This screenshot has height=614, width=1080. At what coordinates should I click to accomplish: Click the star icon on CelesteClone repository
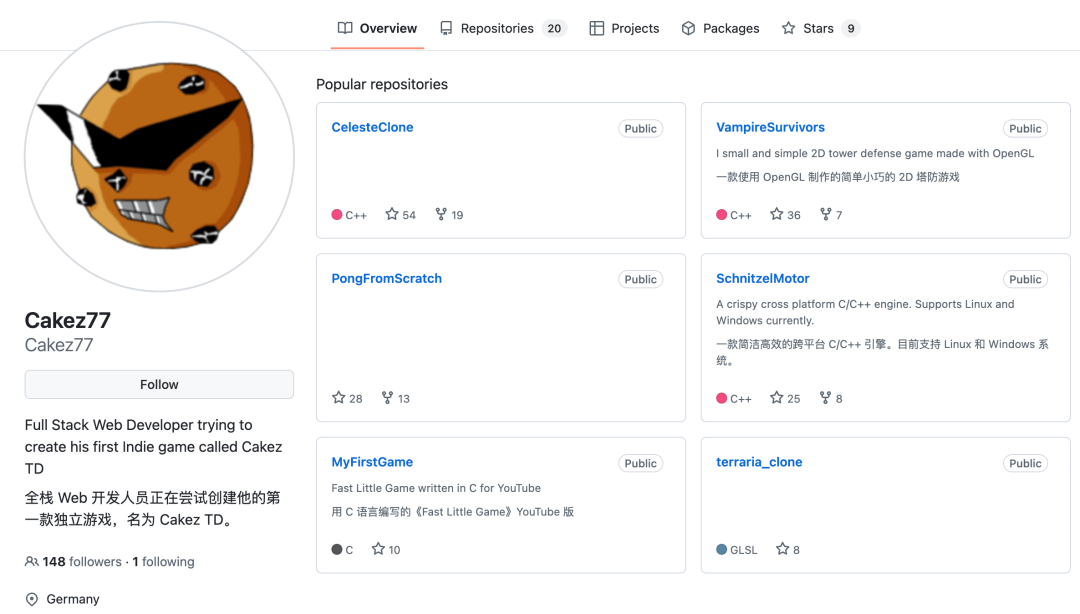[x=392, y=215]
